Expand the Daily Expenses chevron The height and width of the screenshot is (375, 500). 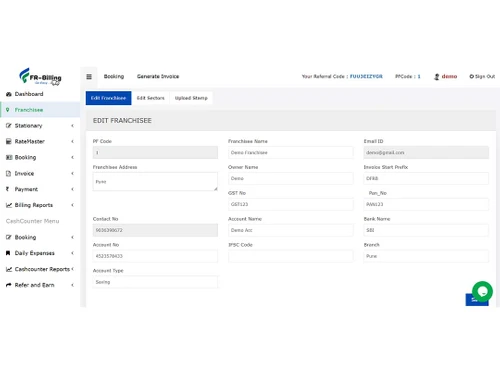(72, 253)
